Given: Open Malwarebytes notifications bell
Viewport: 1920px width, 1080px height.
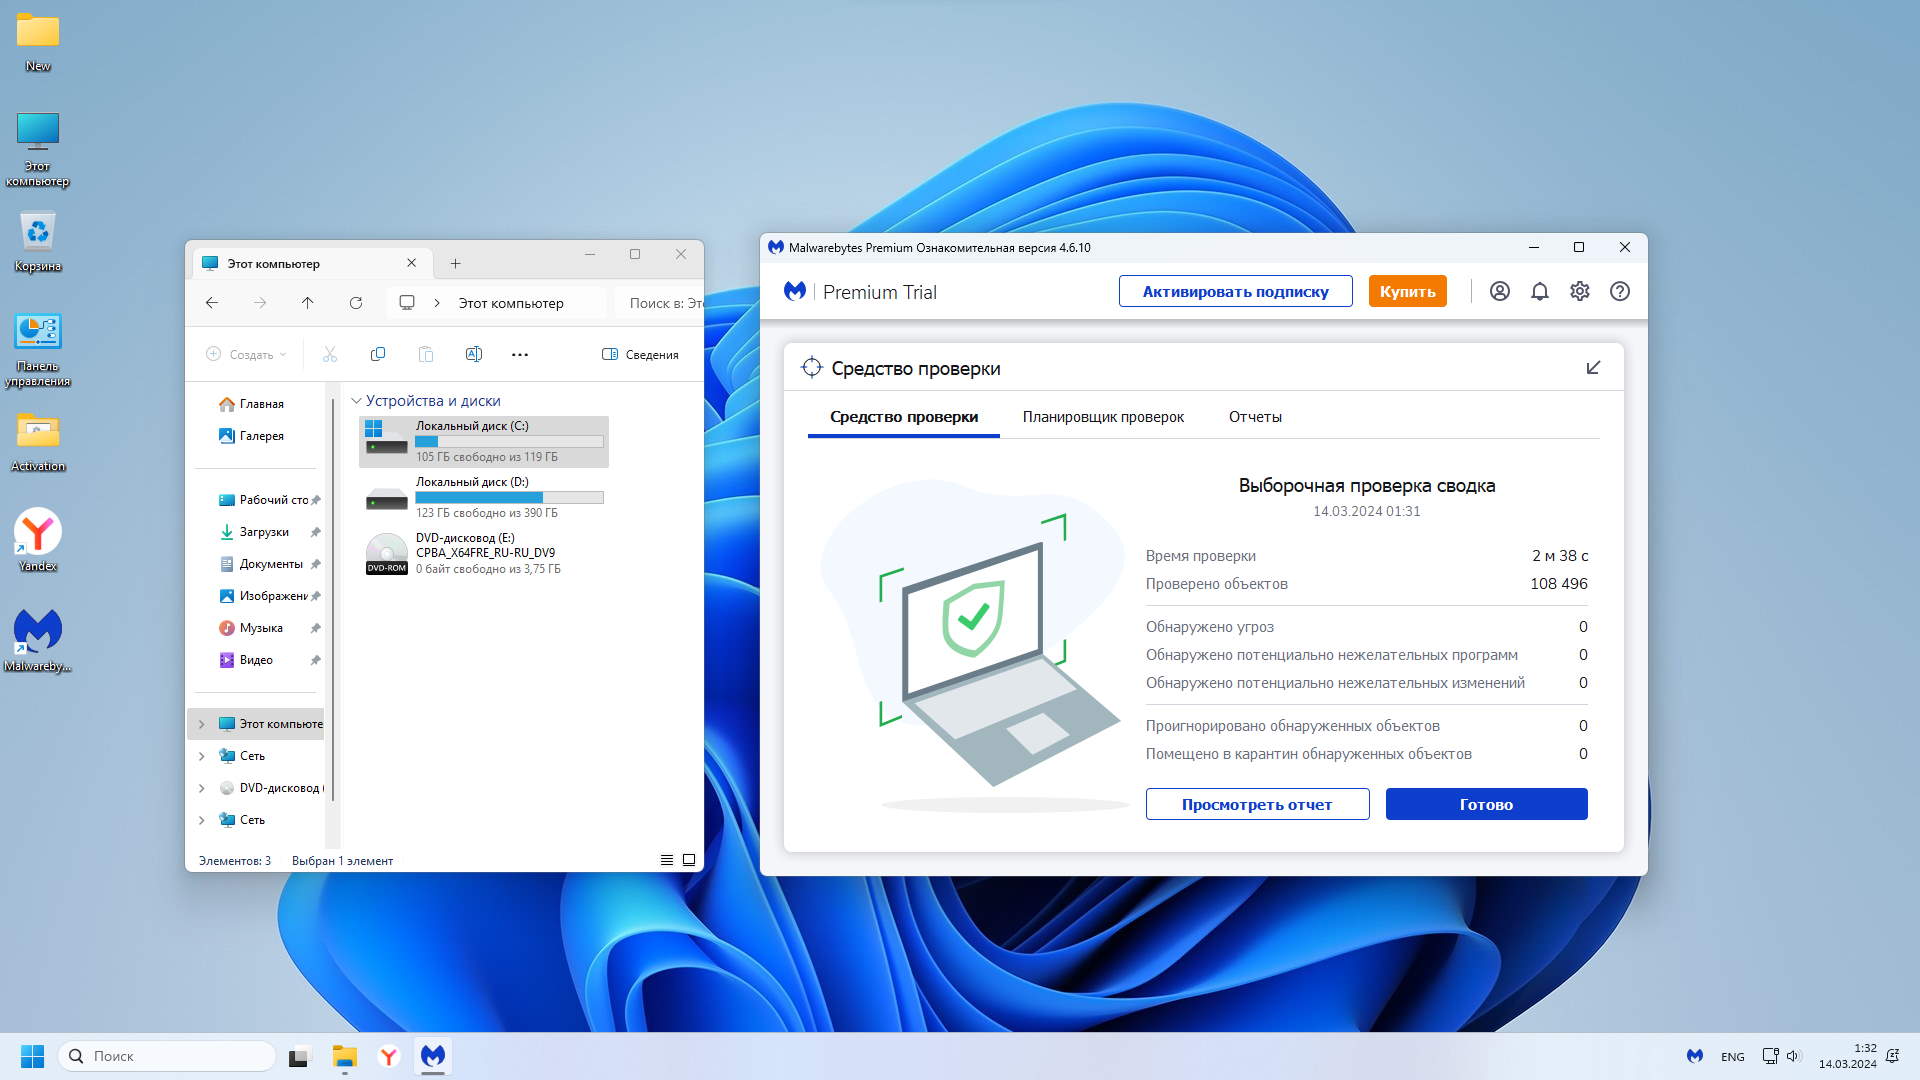Looking at the screenshot, I should [1539, 291].
